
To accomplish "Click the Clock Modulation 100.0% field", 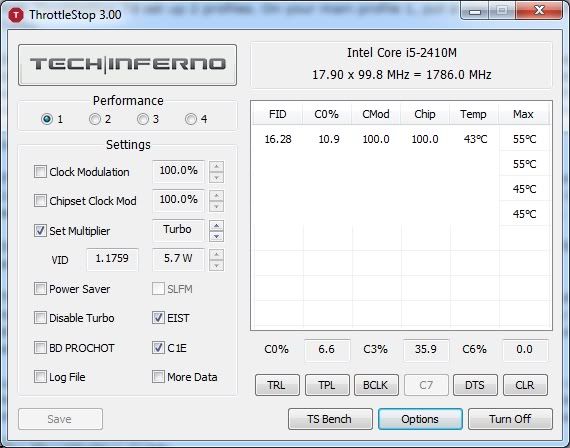I will pos(178,171).
